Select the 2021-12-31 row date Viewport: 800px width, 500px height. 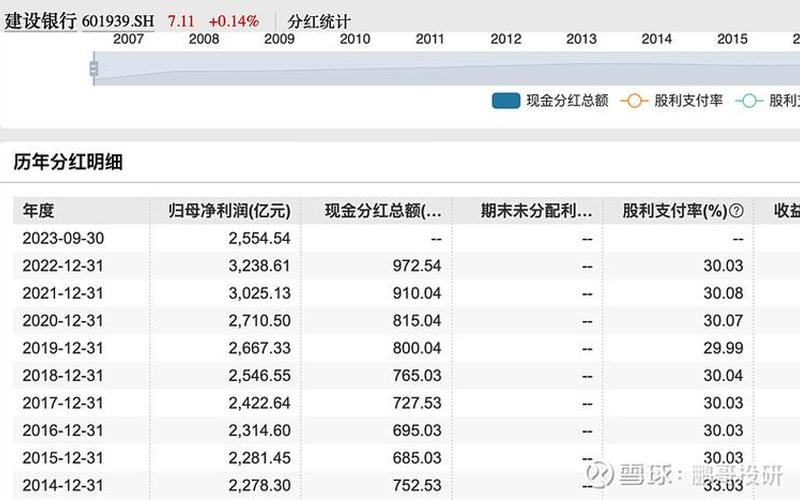[63, 293]
